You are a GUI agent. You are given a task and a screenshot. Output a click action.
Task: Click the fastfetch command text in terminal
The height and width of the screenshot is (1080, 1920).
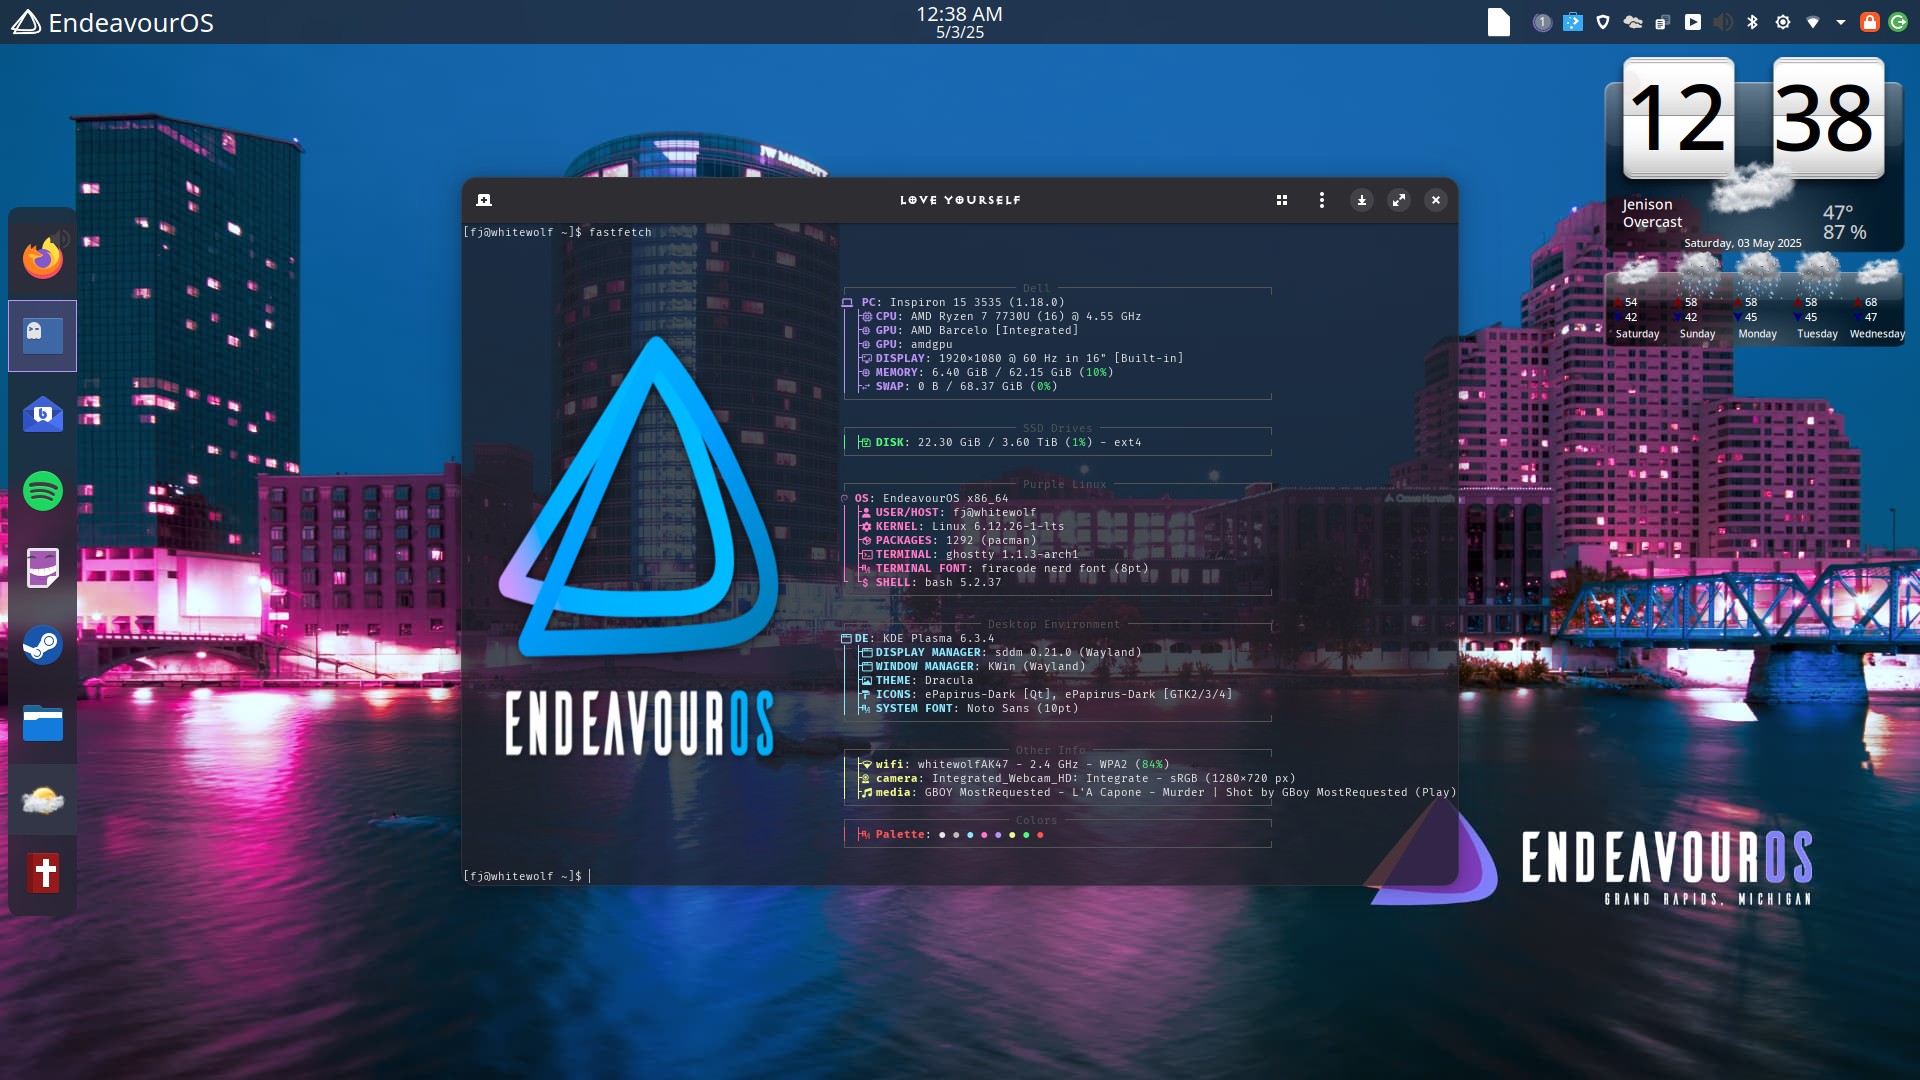pos(620,232)
